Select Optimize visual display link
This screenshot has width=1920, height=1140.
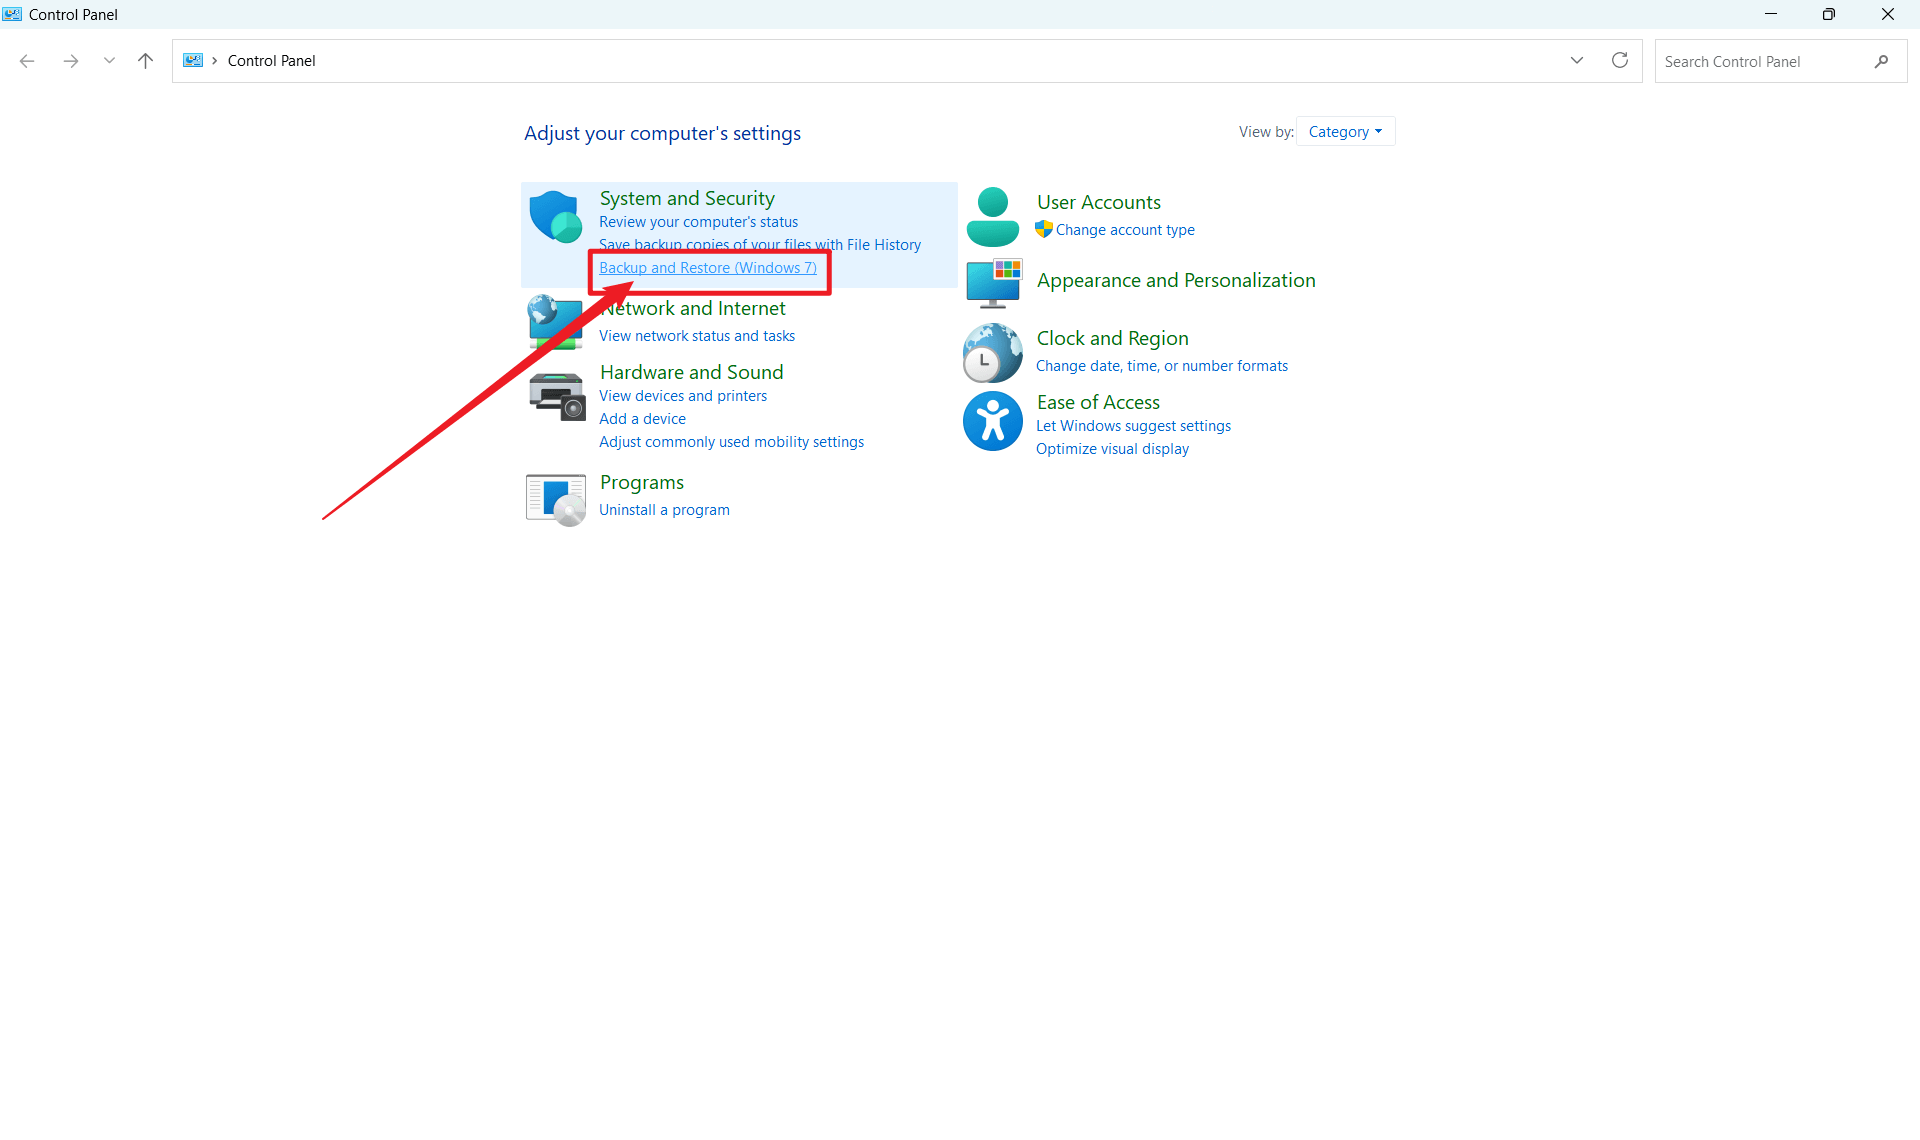1112,449
